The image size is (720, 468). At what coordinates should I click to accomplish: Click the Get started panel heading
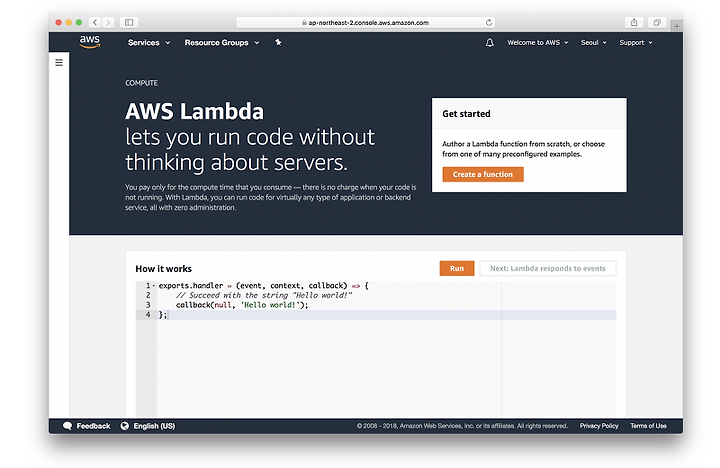pyautogui.click(x=466, y=114)
